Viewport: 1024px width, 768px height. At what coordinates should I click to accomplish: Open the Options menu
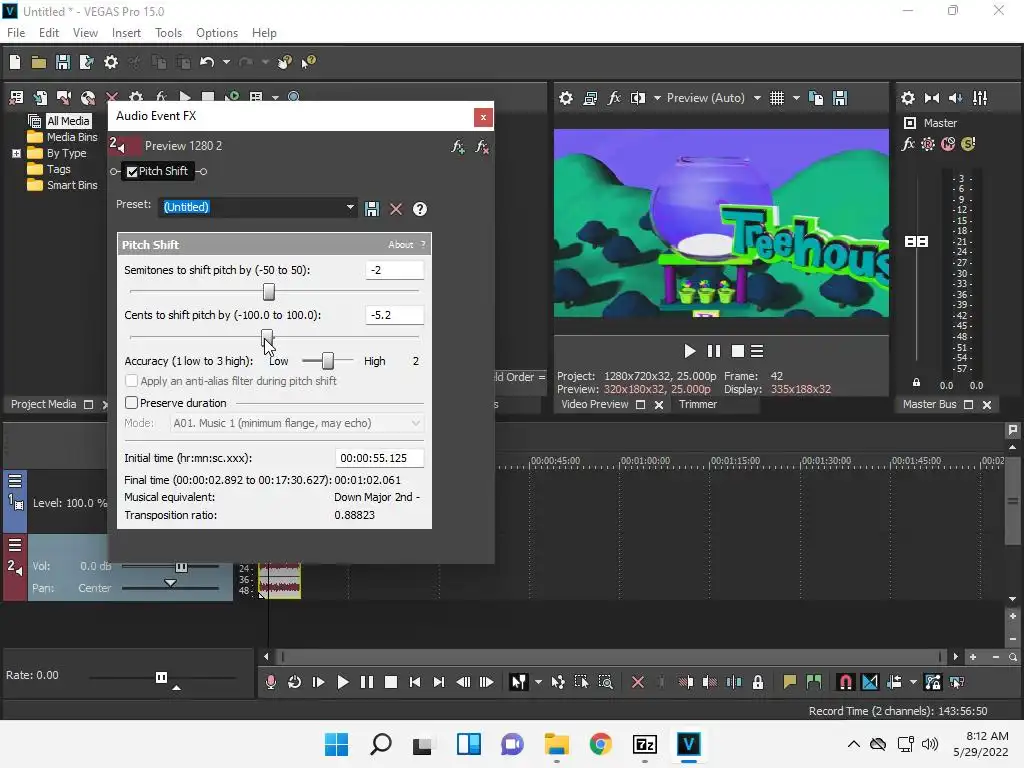click(217, 33)
